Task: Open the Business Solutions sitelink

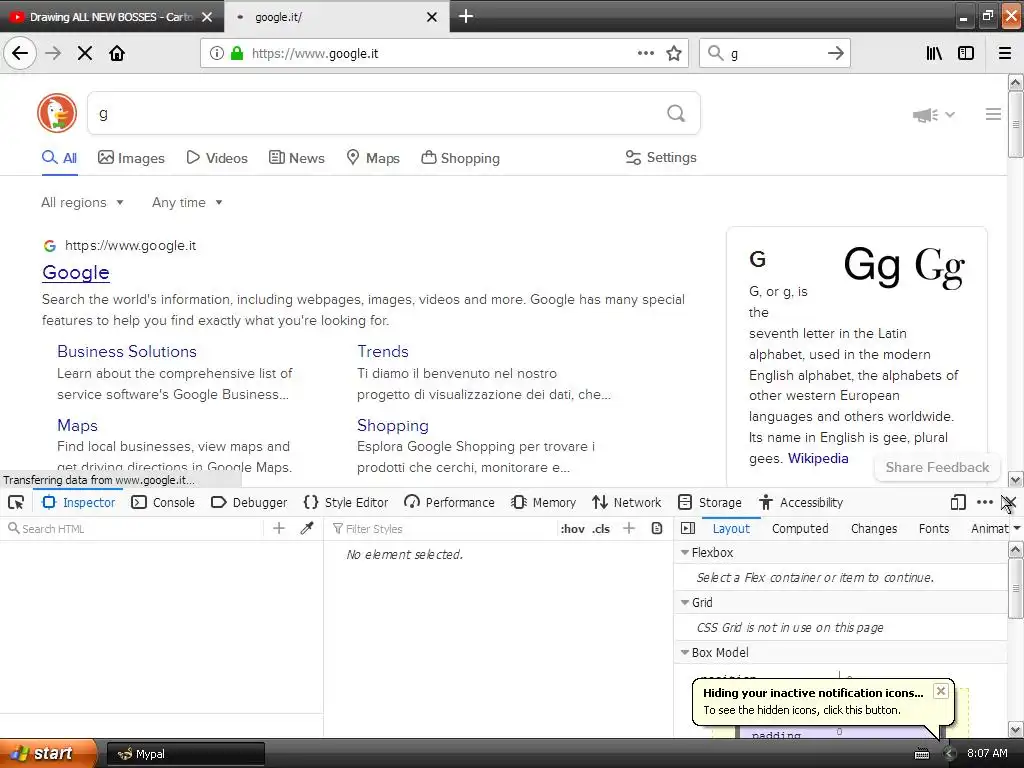Action: coord(127,351)
